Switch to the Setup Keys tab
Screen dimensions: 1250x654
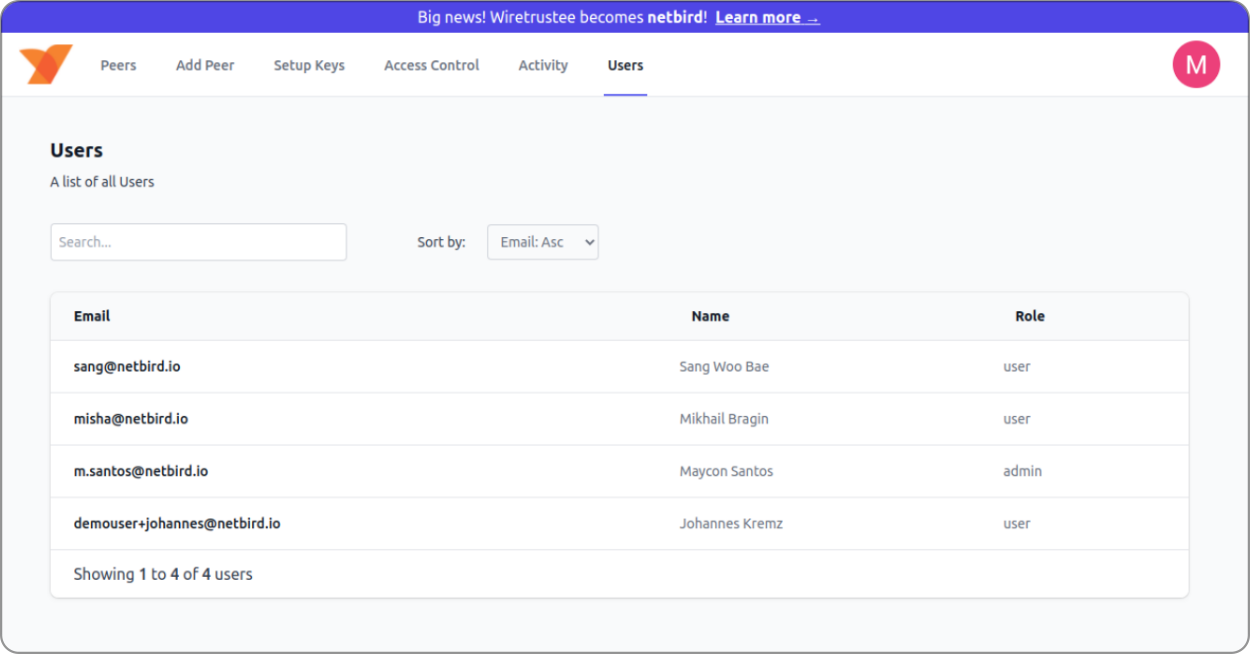point(309,65)
